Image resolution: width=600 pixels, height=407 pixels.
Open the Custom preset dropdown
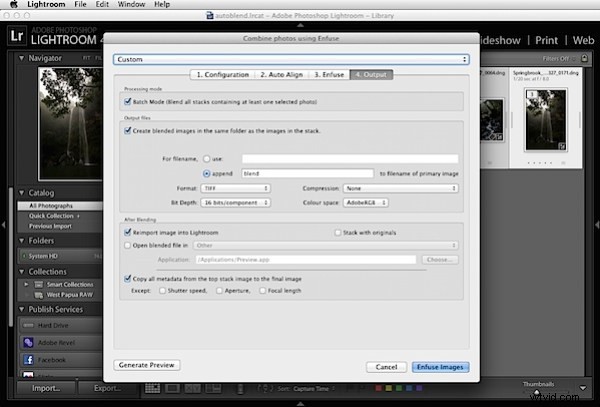coord(291,59)
